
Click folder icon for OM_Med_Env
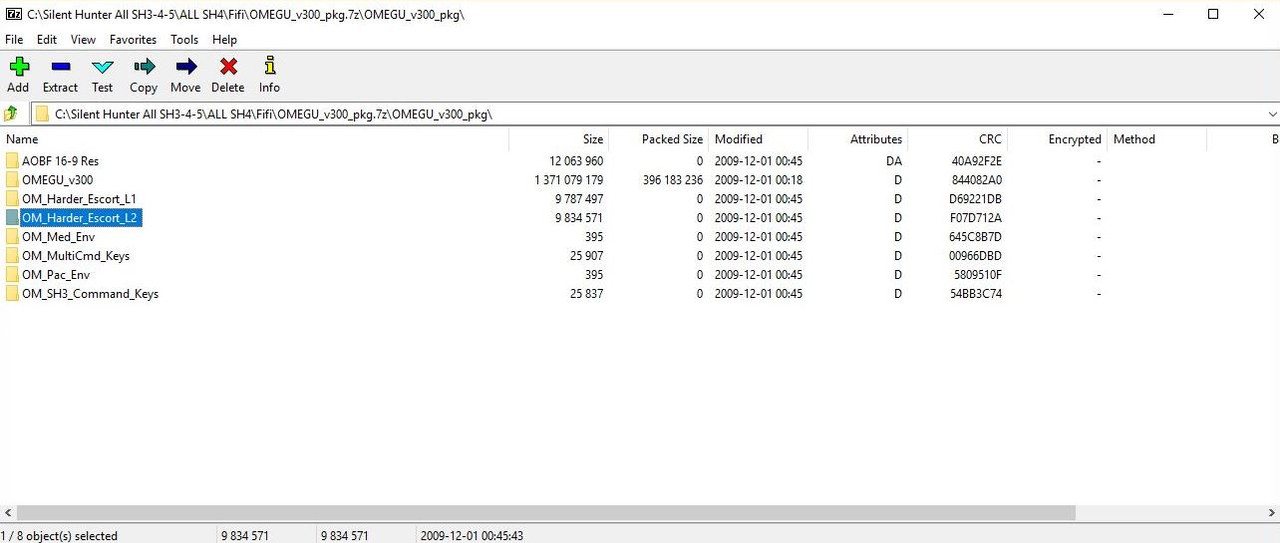pyautogui.click(x=12, y=237)
